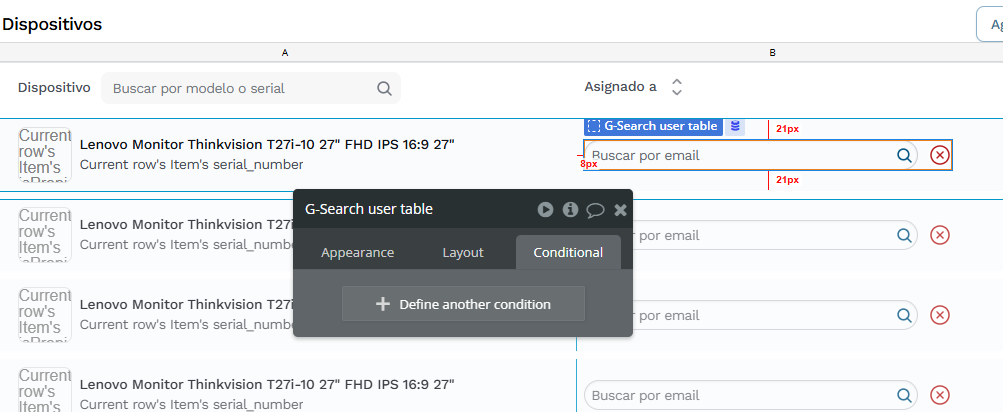Select third row device image placeholder

point(45,315)
